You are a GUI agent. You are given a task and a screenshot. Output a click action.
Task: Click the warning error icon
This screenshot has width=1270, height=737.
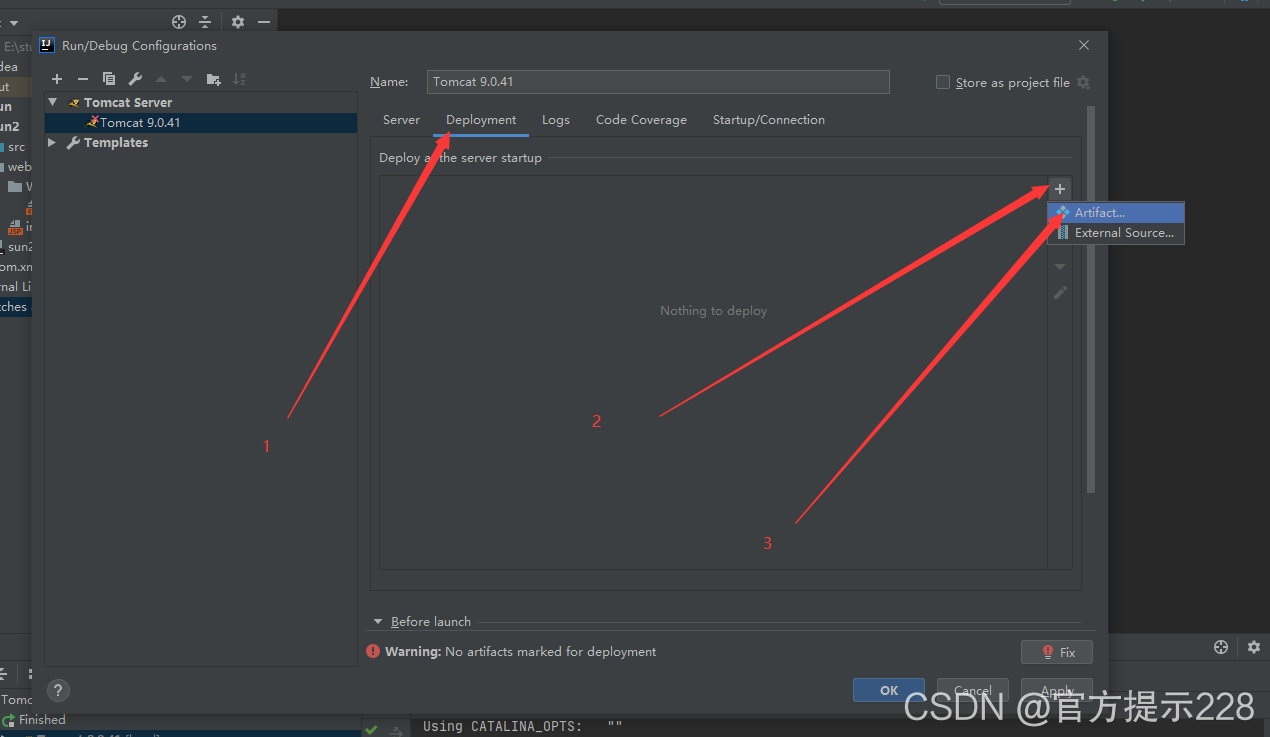[x=373, y=651]
